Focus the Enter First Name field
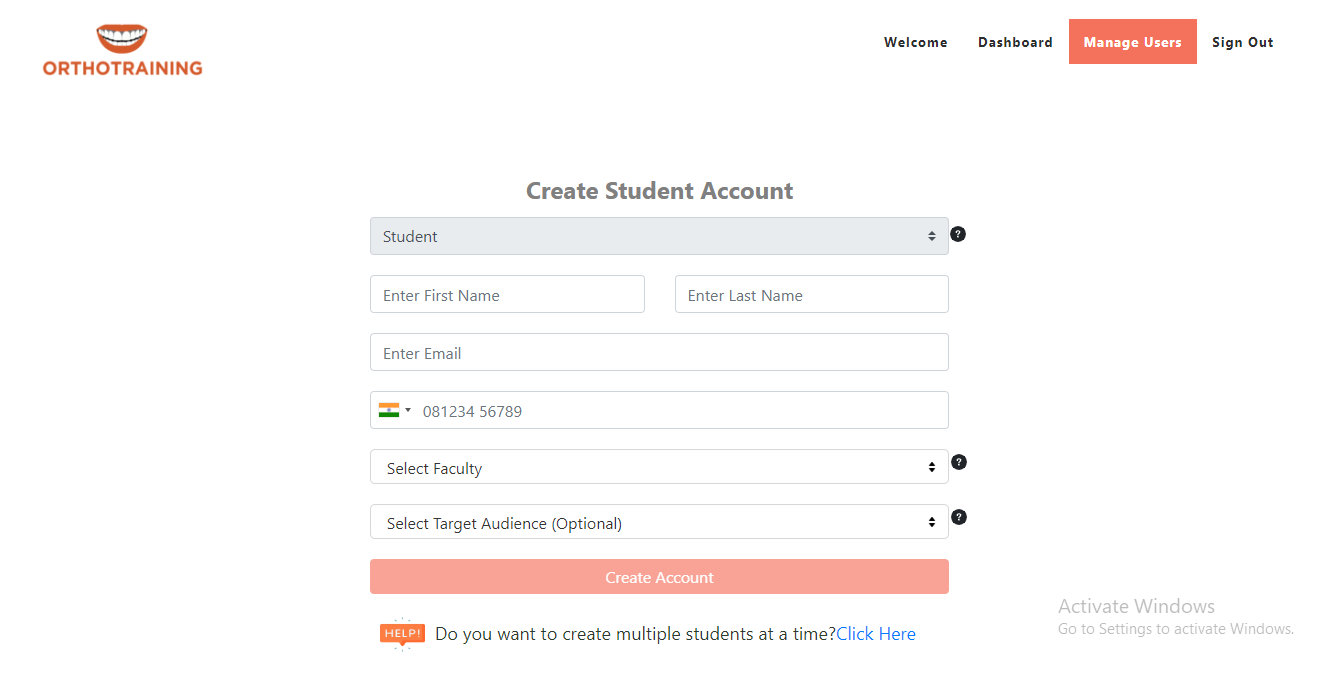 (507, 295)
